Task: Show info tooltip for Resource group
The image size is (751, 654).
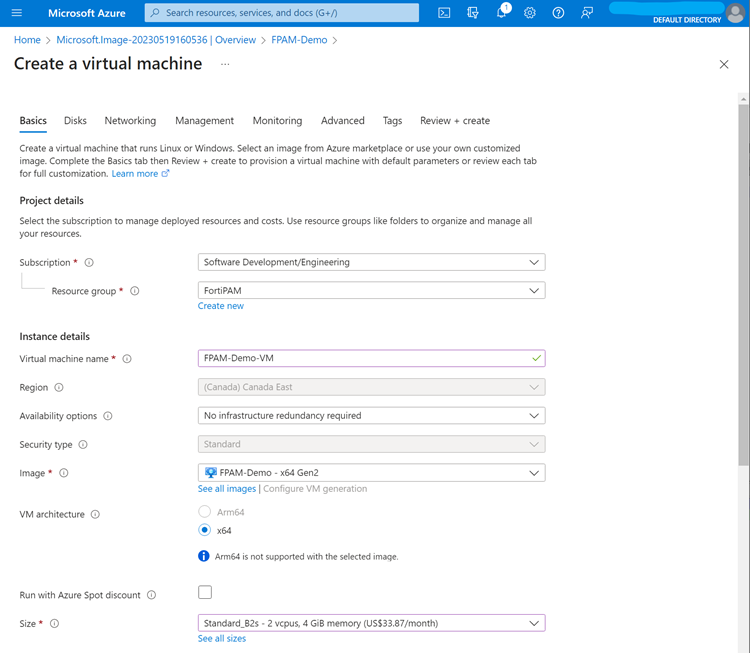Action: click(x=135, y=291)
